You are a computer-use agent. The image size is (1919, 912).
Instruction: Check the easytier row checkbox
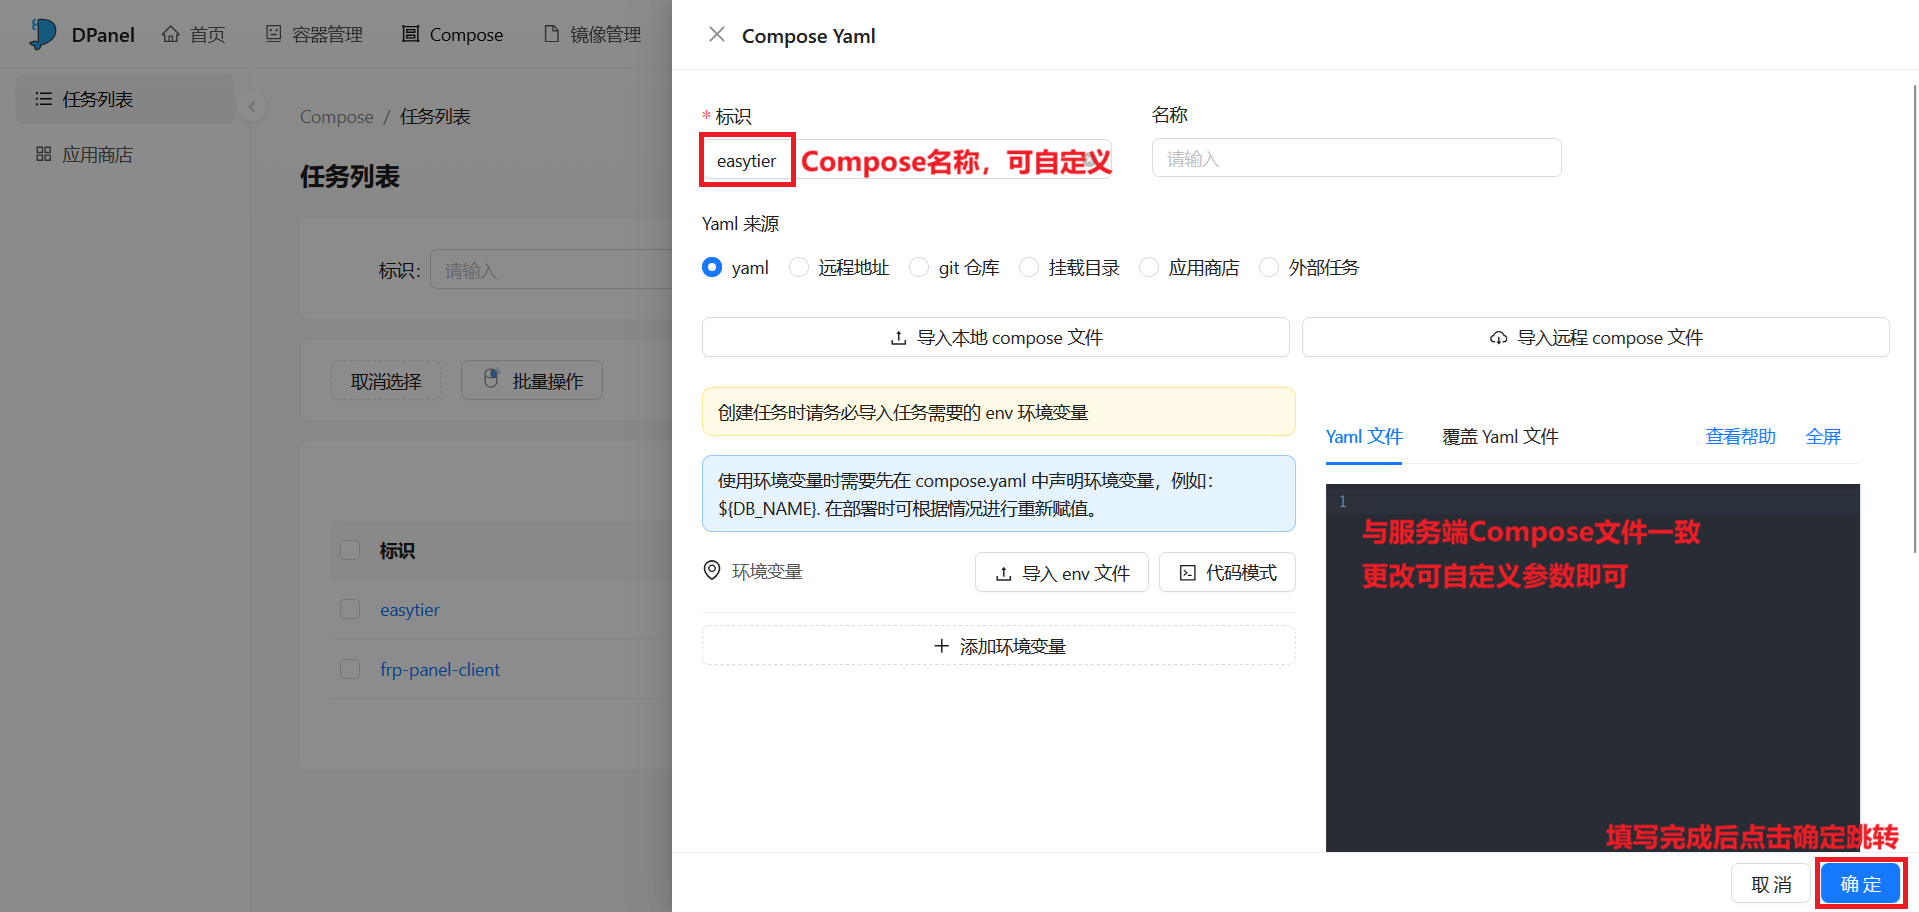350,609
